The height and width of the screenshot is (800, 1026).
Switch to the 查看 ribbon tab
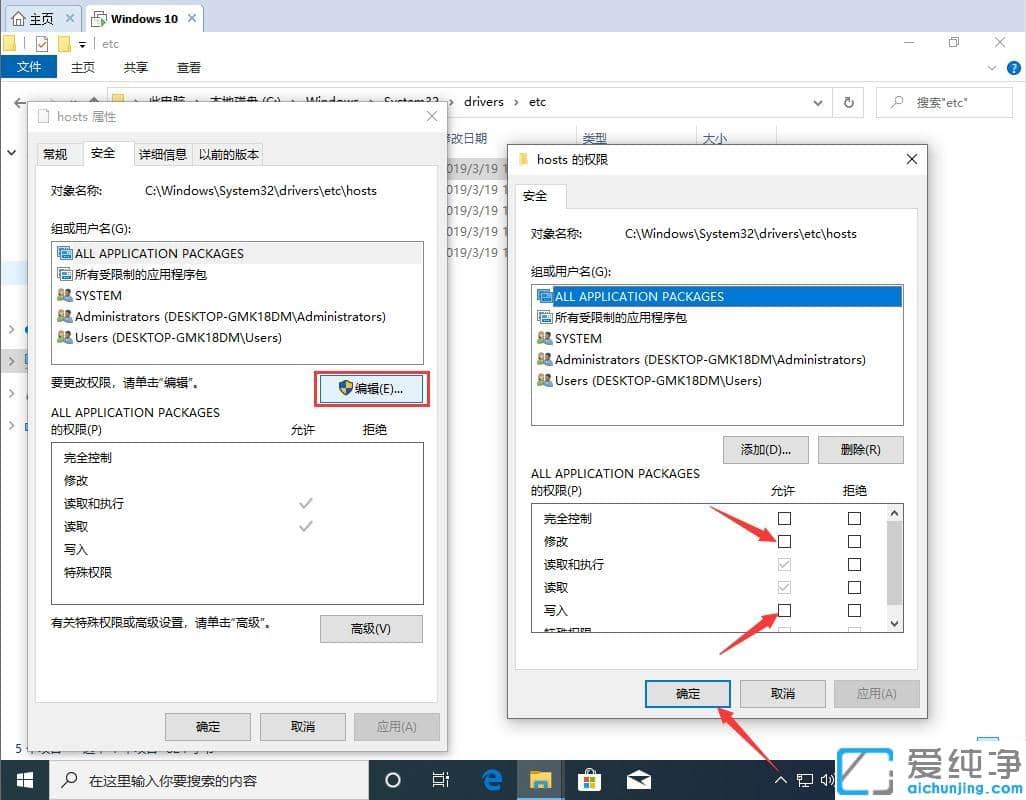click(190, 67)
